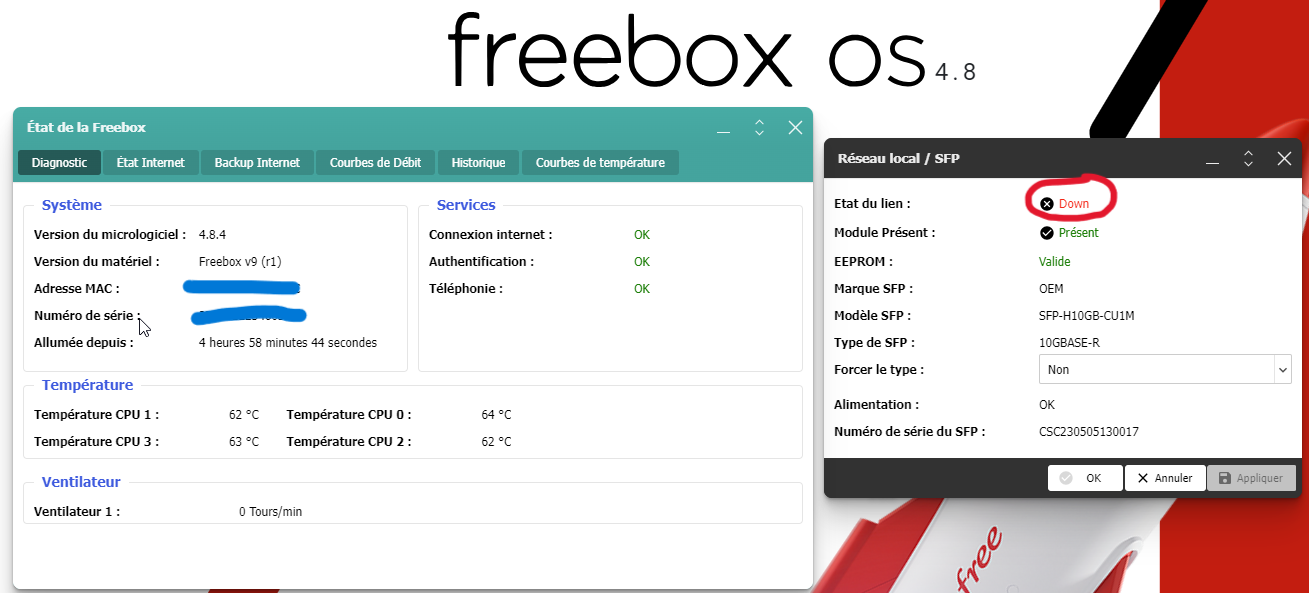Open the Historique tab
The width and height of the screenshot is (1309, 593).
click(479, 162)
